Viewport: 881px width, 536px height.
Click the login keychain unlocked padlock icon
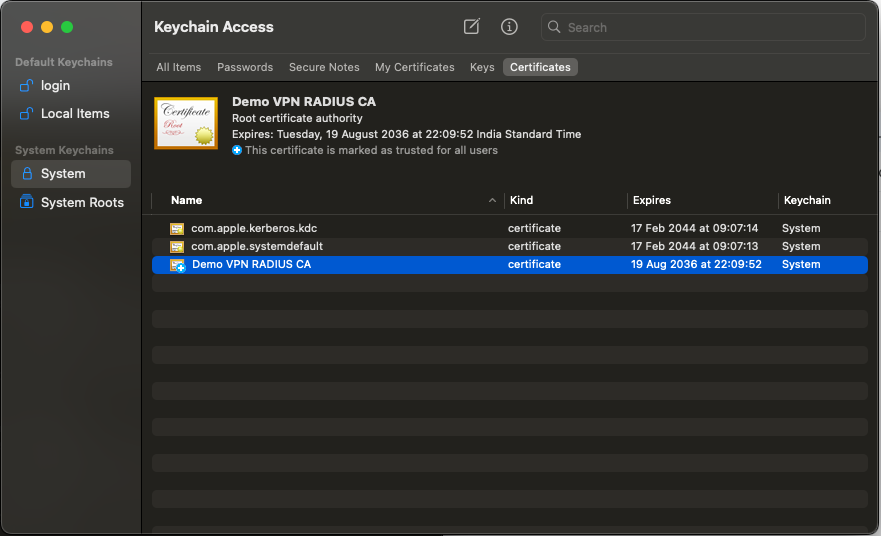[x=26, y=85]
